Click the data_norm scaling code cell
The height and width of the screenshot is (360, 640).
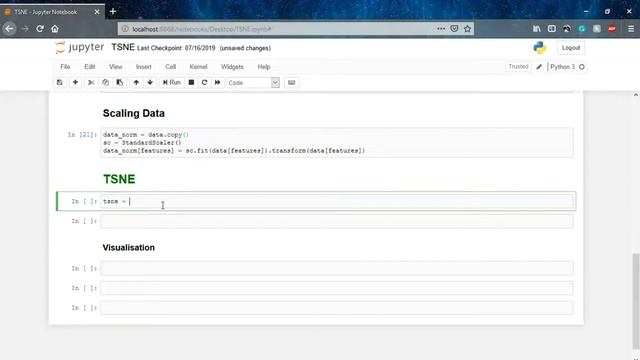(337, 142)
